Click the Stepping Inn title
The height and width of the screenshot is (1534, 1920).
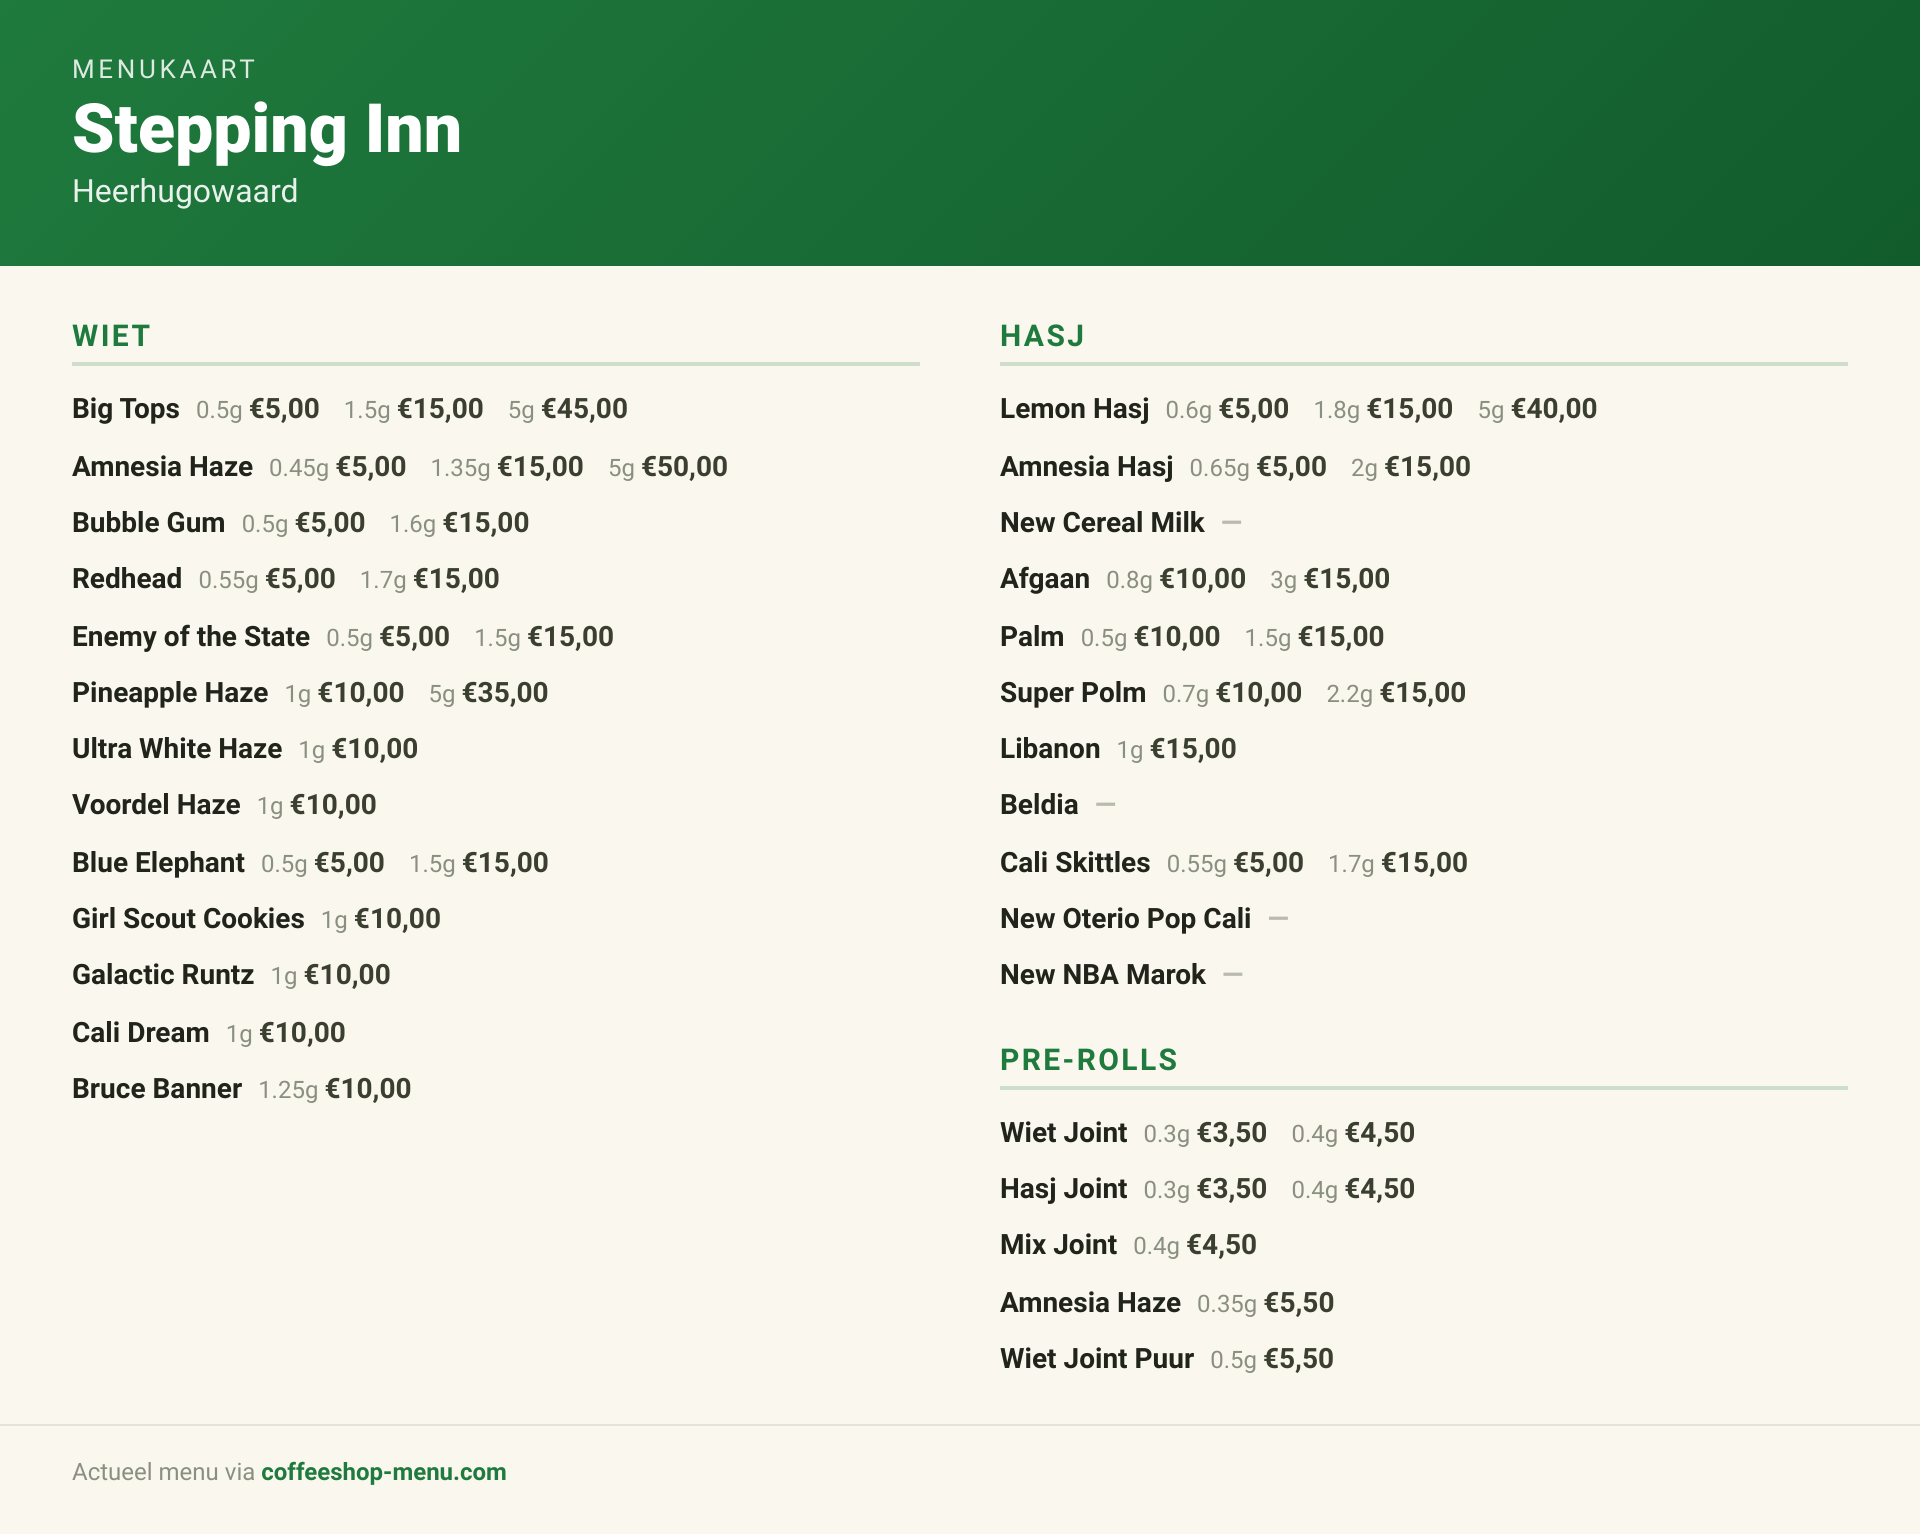[x=267, y=130]
